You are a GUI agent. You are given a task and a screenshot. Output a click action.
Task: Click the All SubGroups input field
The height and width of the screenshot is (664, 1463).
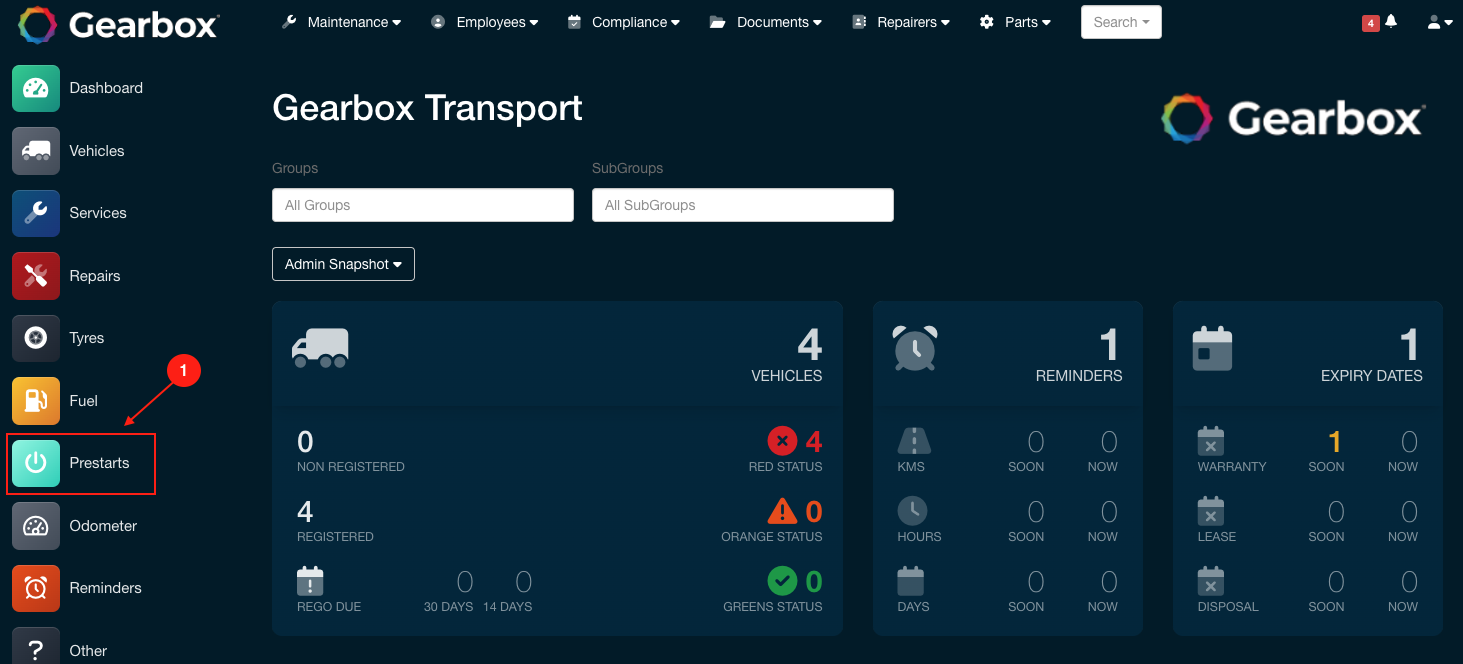742,205
